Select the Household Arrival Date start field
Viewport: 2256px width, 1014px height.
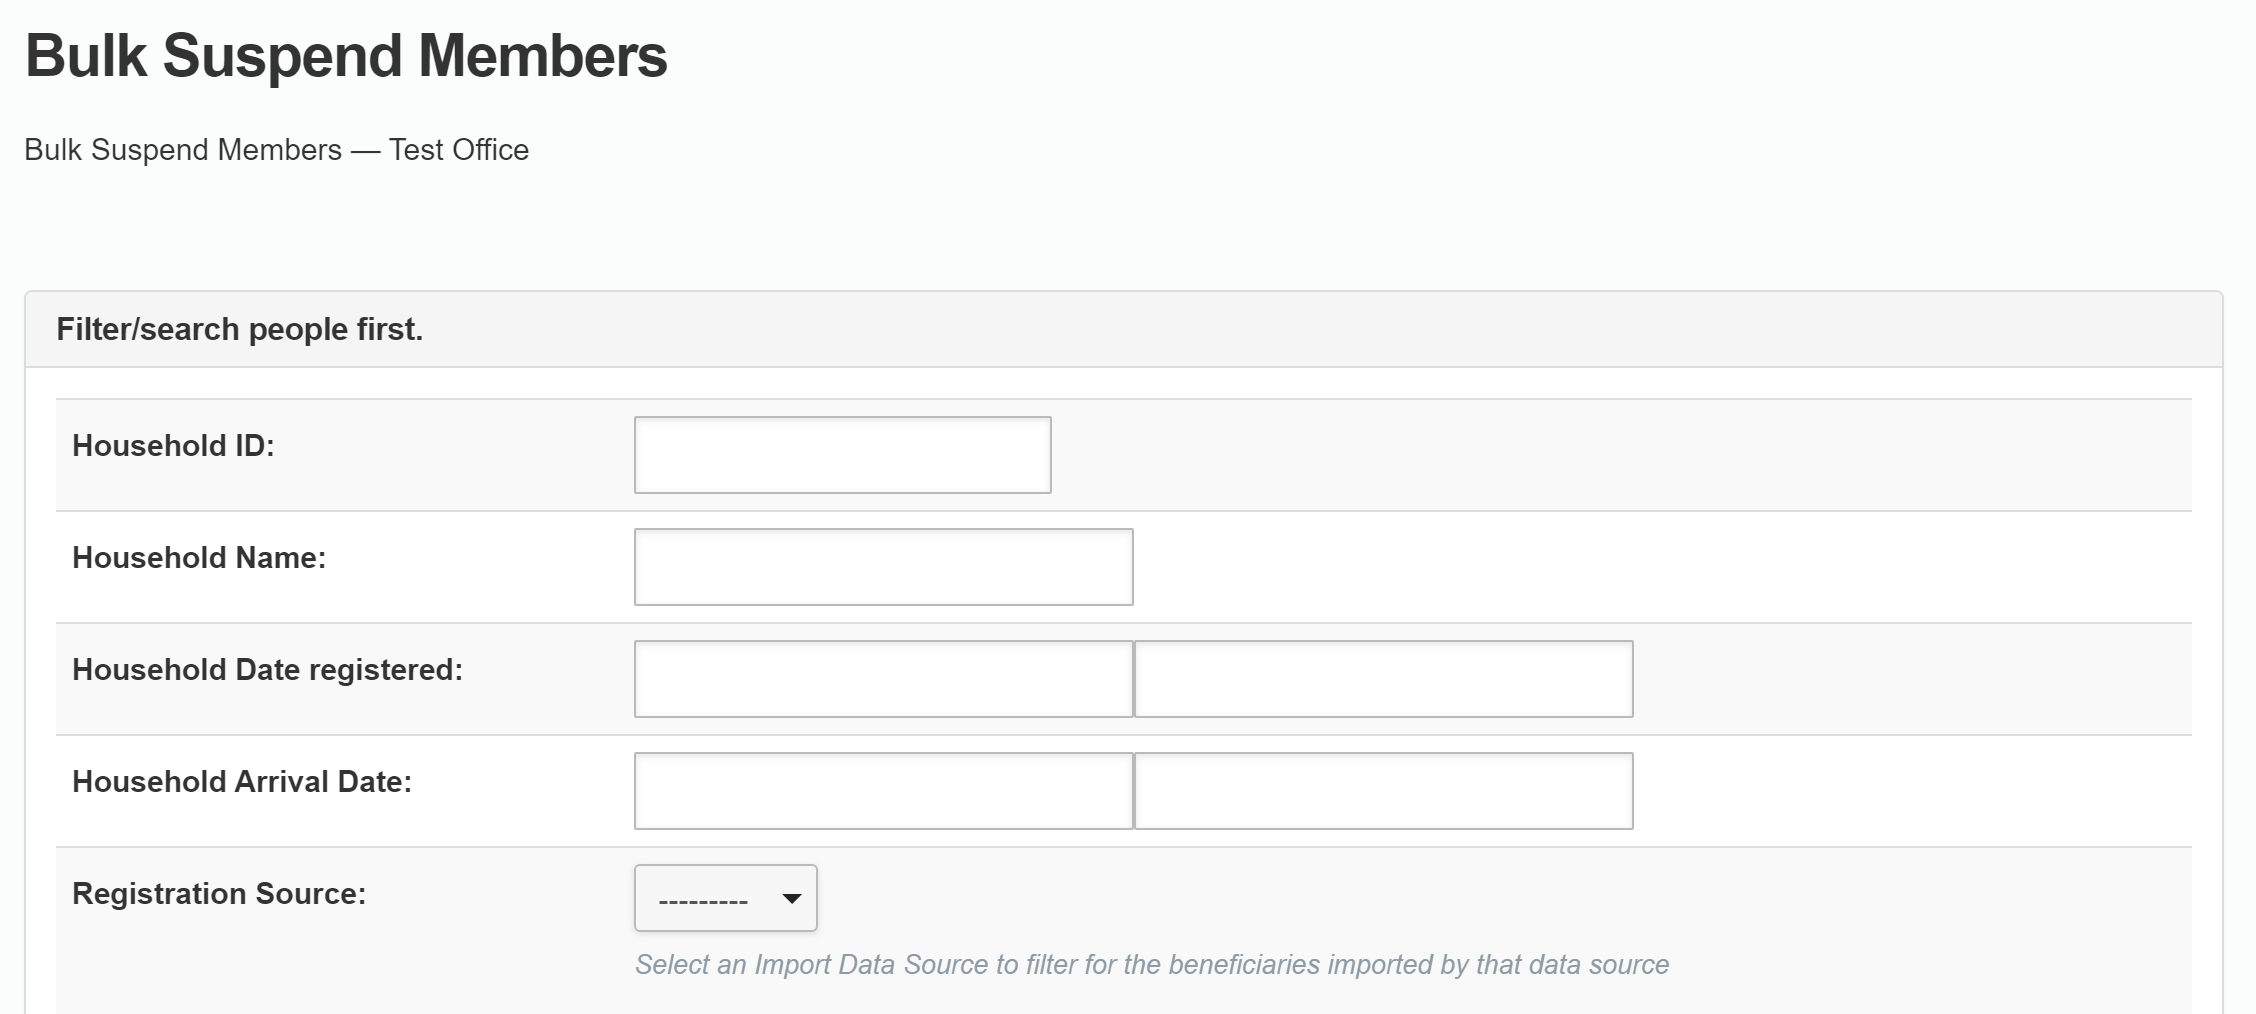(x=883, y=791)
